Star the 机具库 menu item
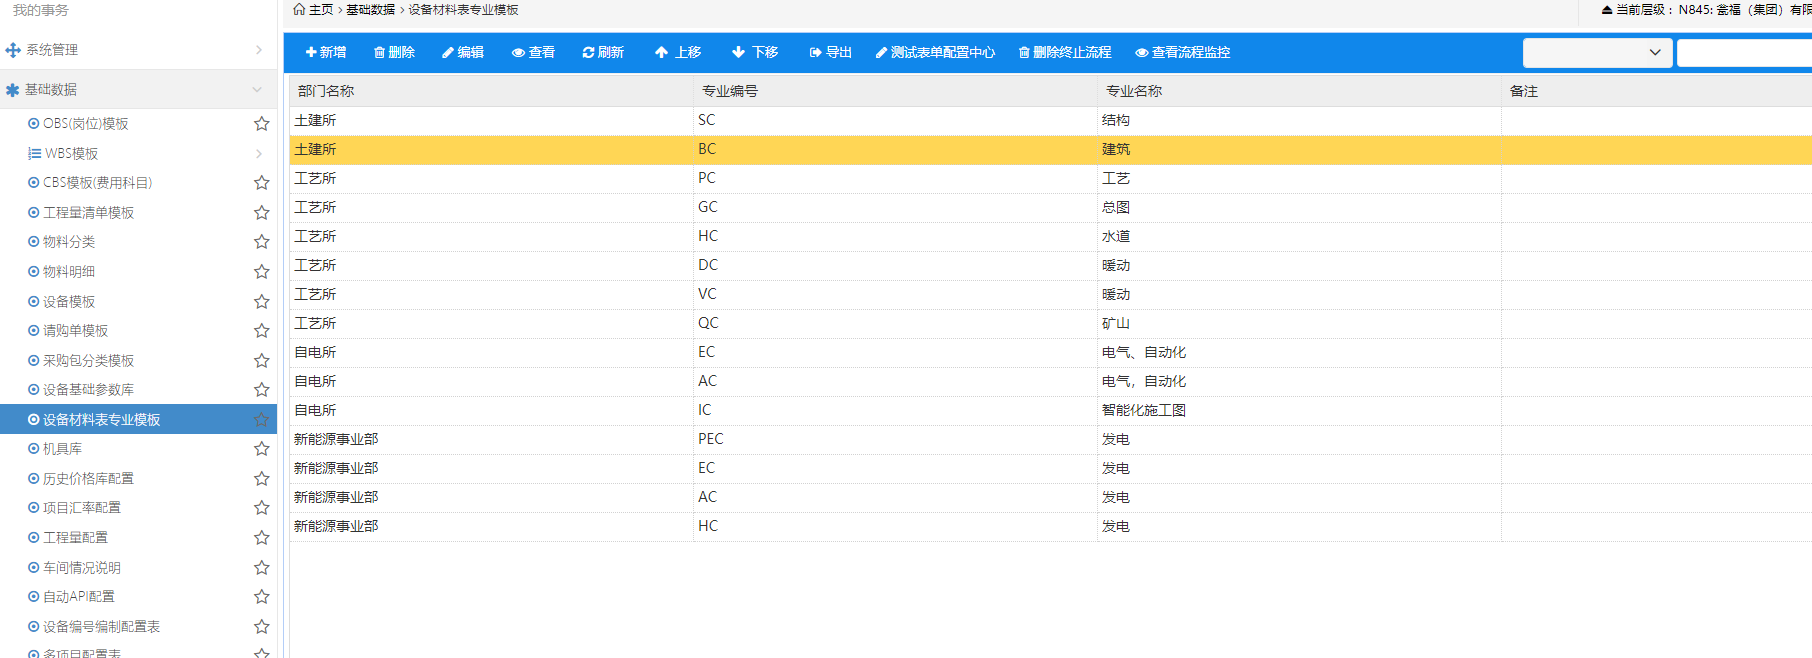The width and height of the screenshot is (1812, 658). 261,449
